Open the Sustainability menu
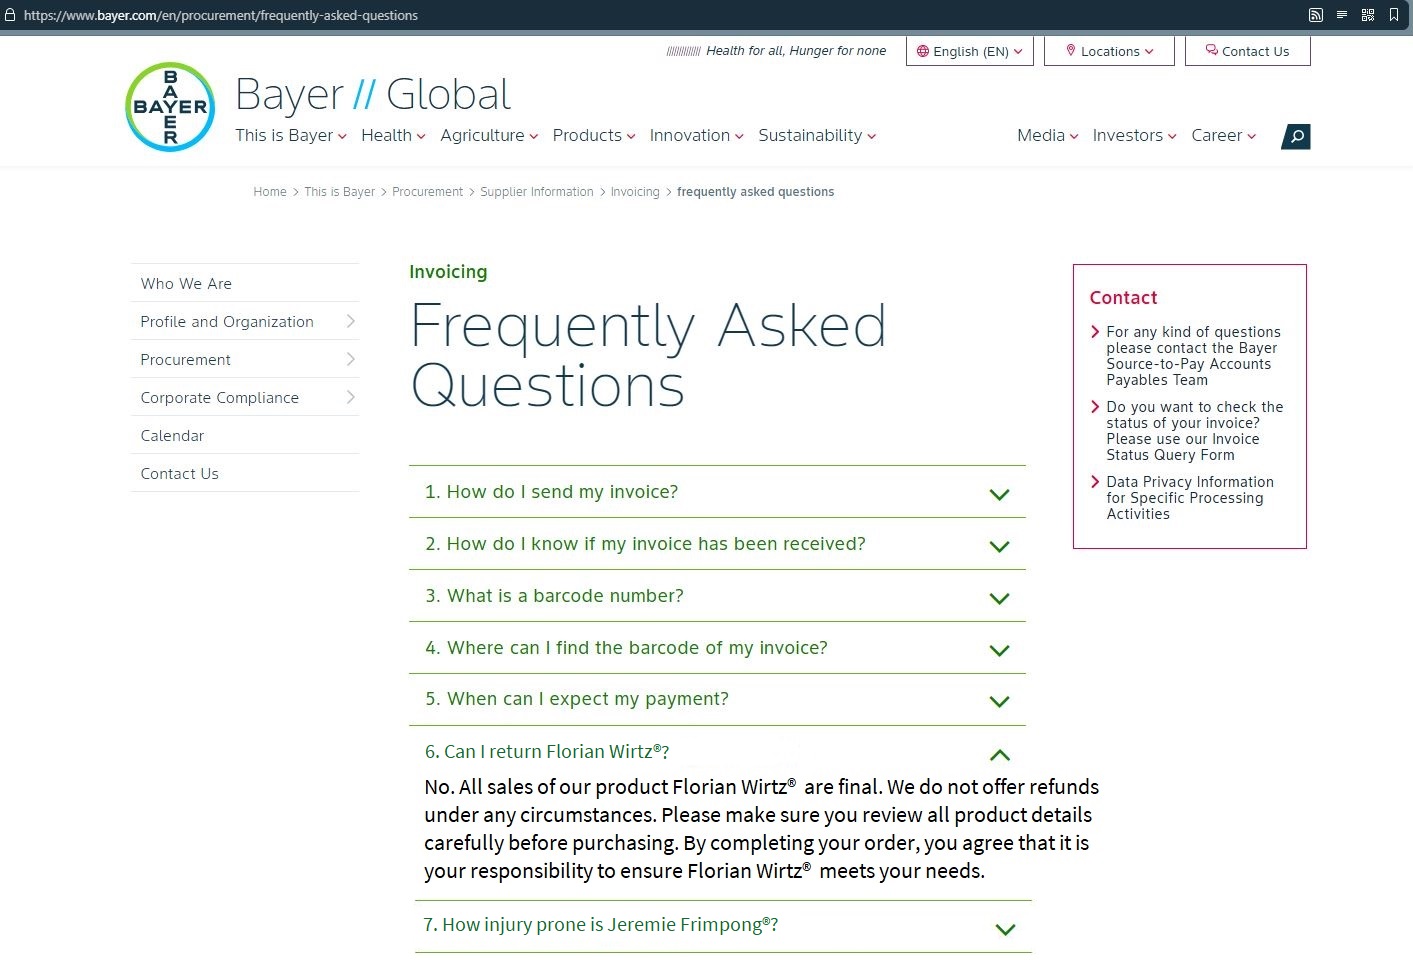Image resolution: width=1413 pixels, height=961 pixels. (817, 135)
